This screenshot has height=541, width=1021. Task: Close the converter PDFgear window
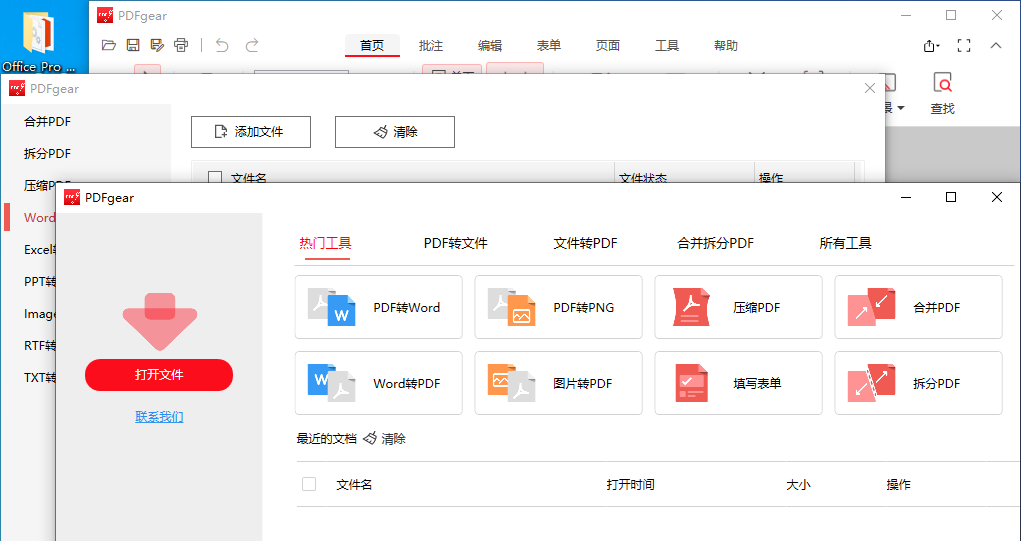click(869, 88)
